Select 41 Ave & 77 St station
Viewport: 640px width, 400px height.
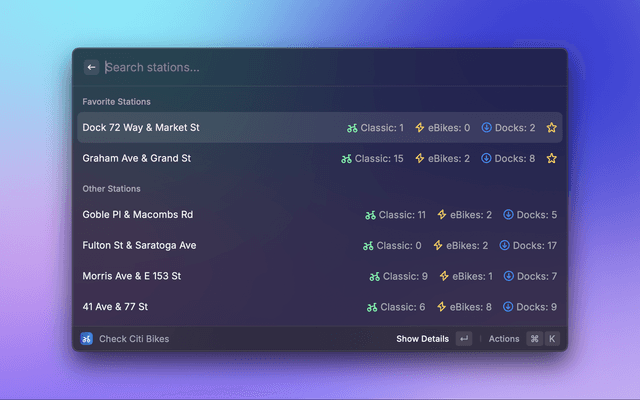[118, 307]
